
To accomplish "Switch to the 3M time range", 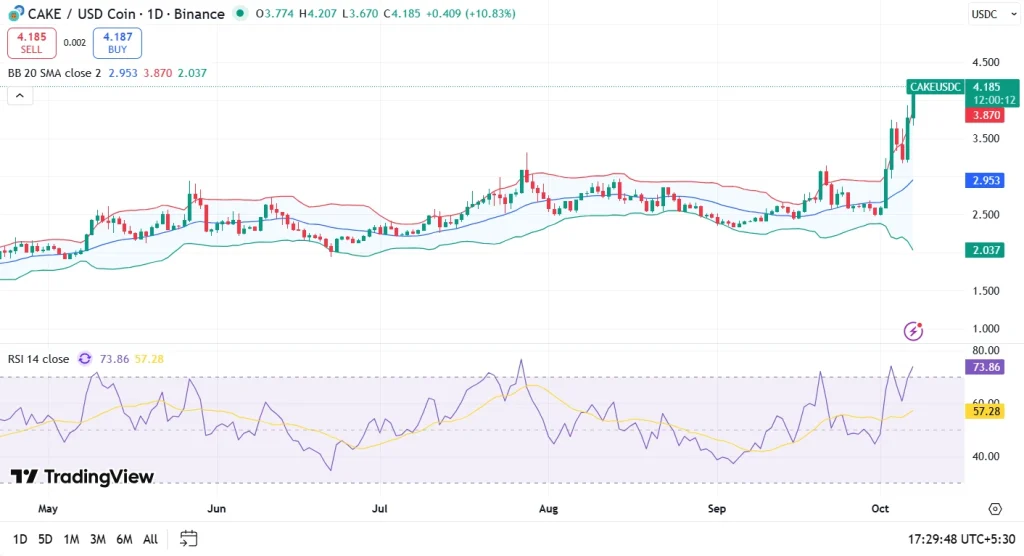I will coord(98,539).
